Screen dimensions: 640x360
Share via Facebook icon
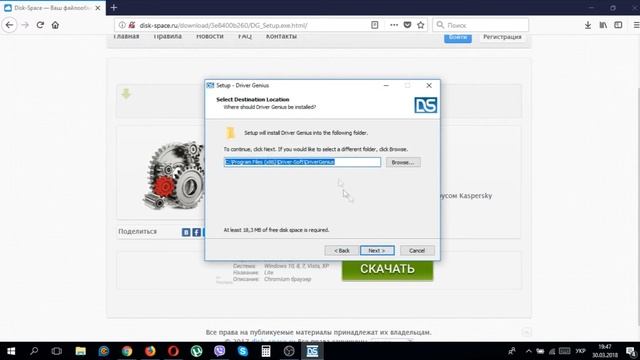tap(196, 232)
